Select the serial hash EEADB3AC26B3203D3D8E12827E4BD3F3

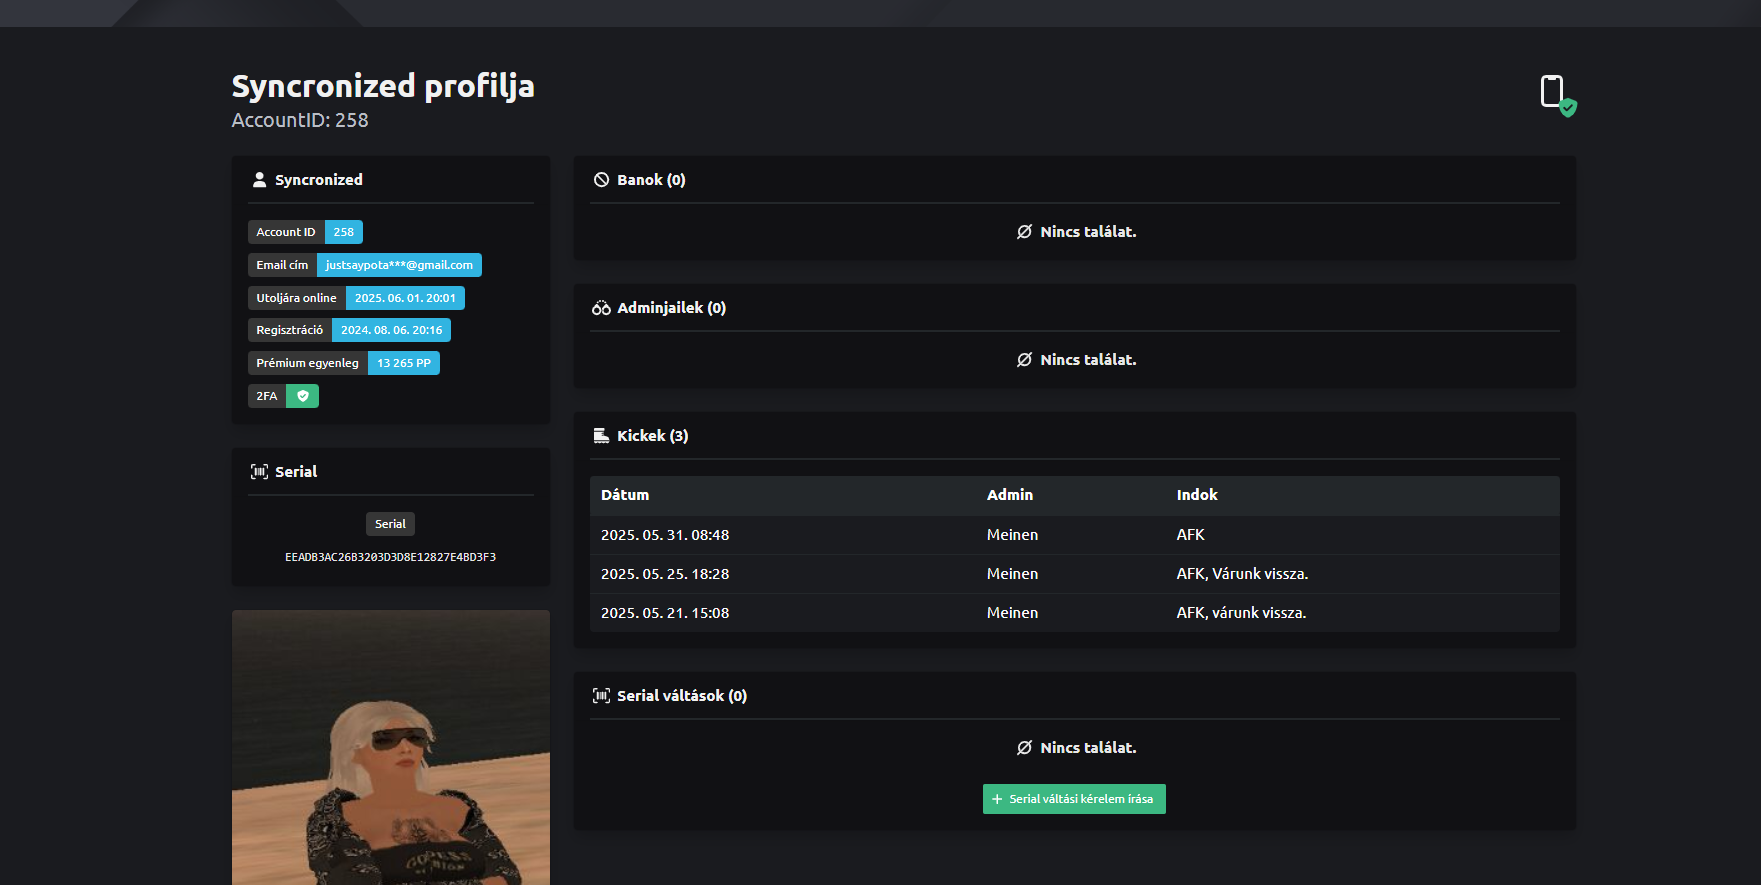tap(390, 557)
